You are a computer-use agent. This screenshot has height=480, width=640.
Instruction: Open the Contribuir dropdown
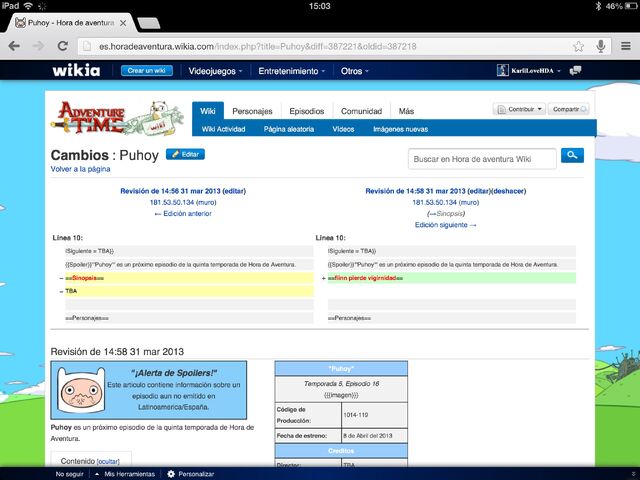pos(519,109)
